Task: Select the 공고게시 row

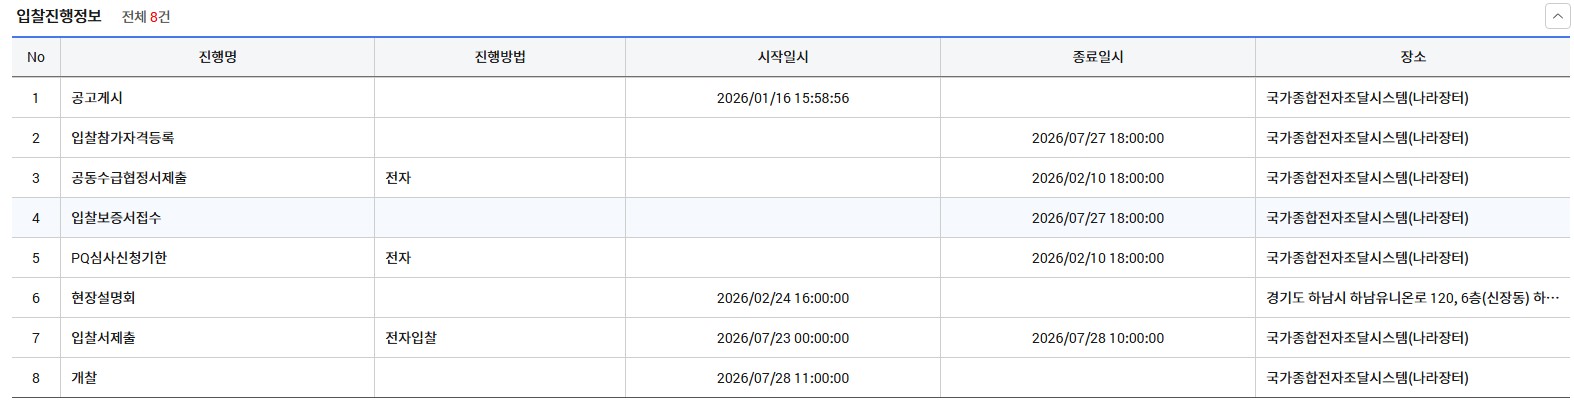Action: click(x=97, y=98)
